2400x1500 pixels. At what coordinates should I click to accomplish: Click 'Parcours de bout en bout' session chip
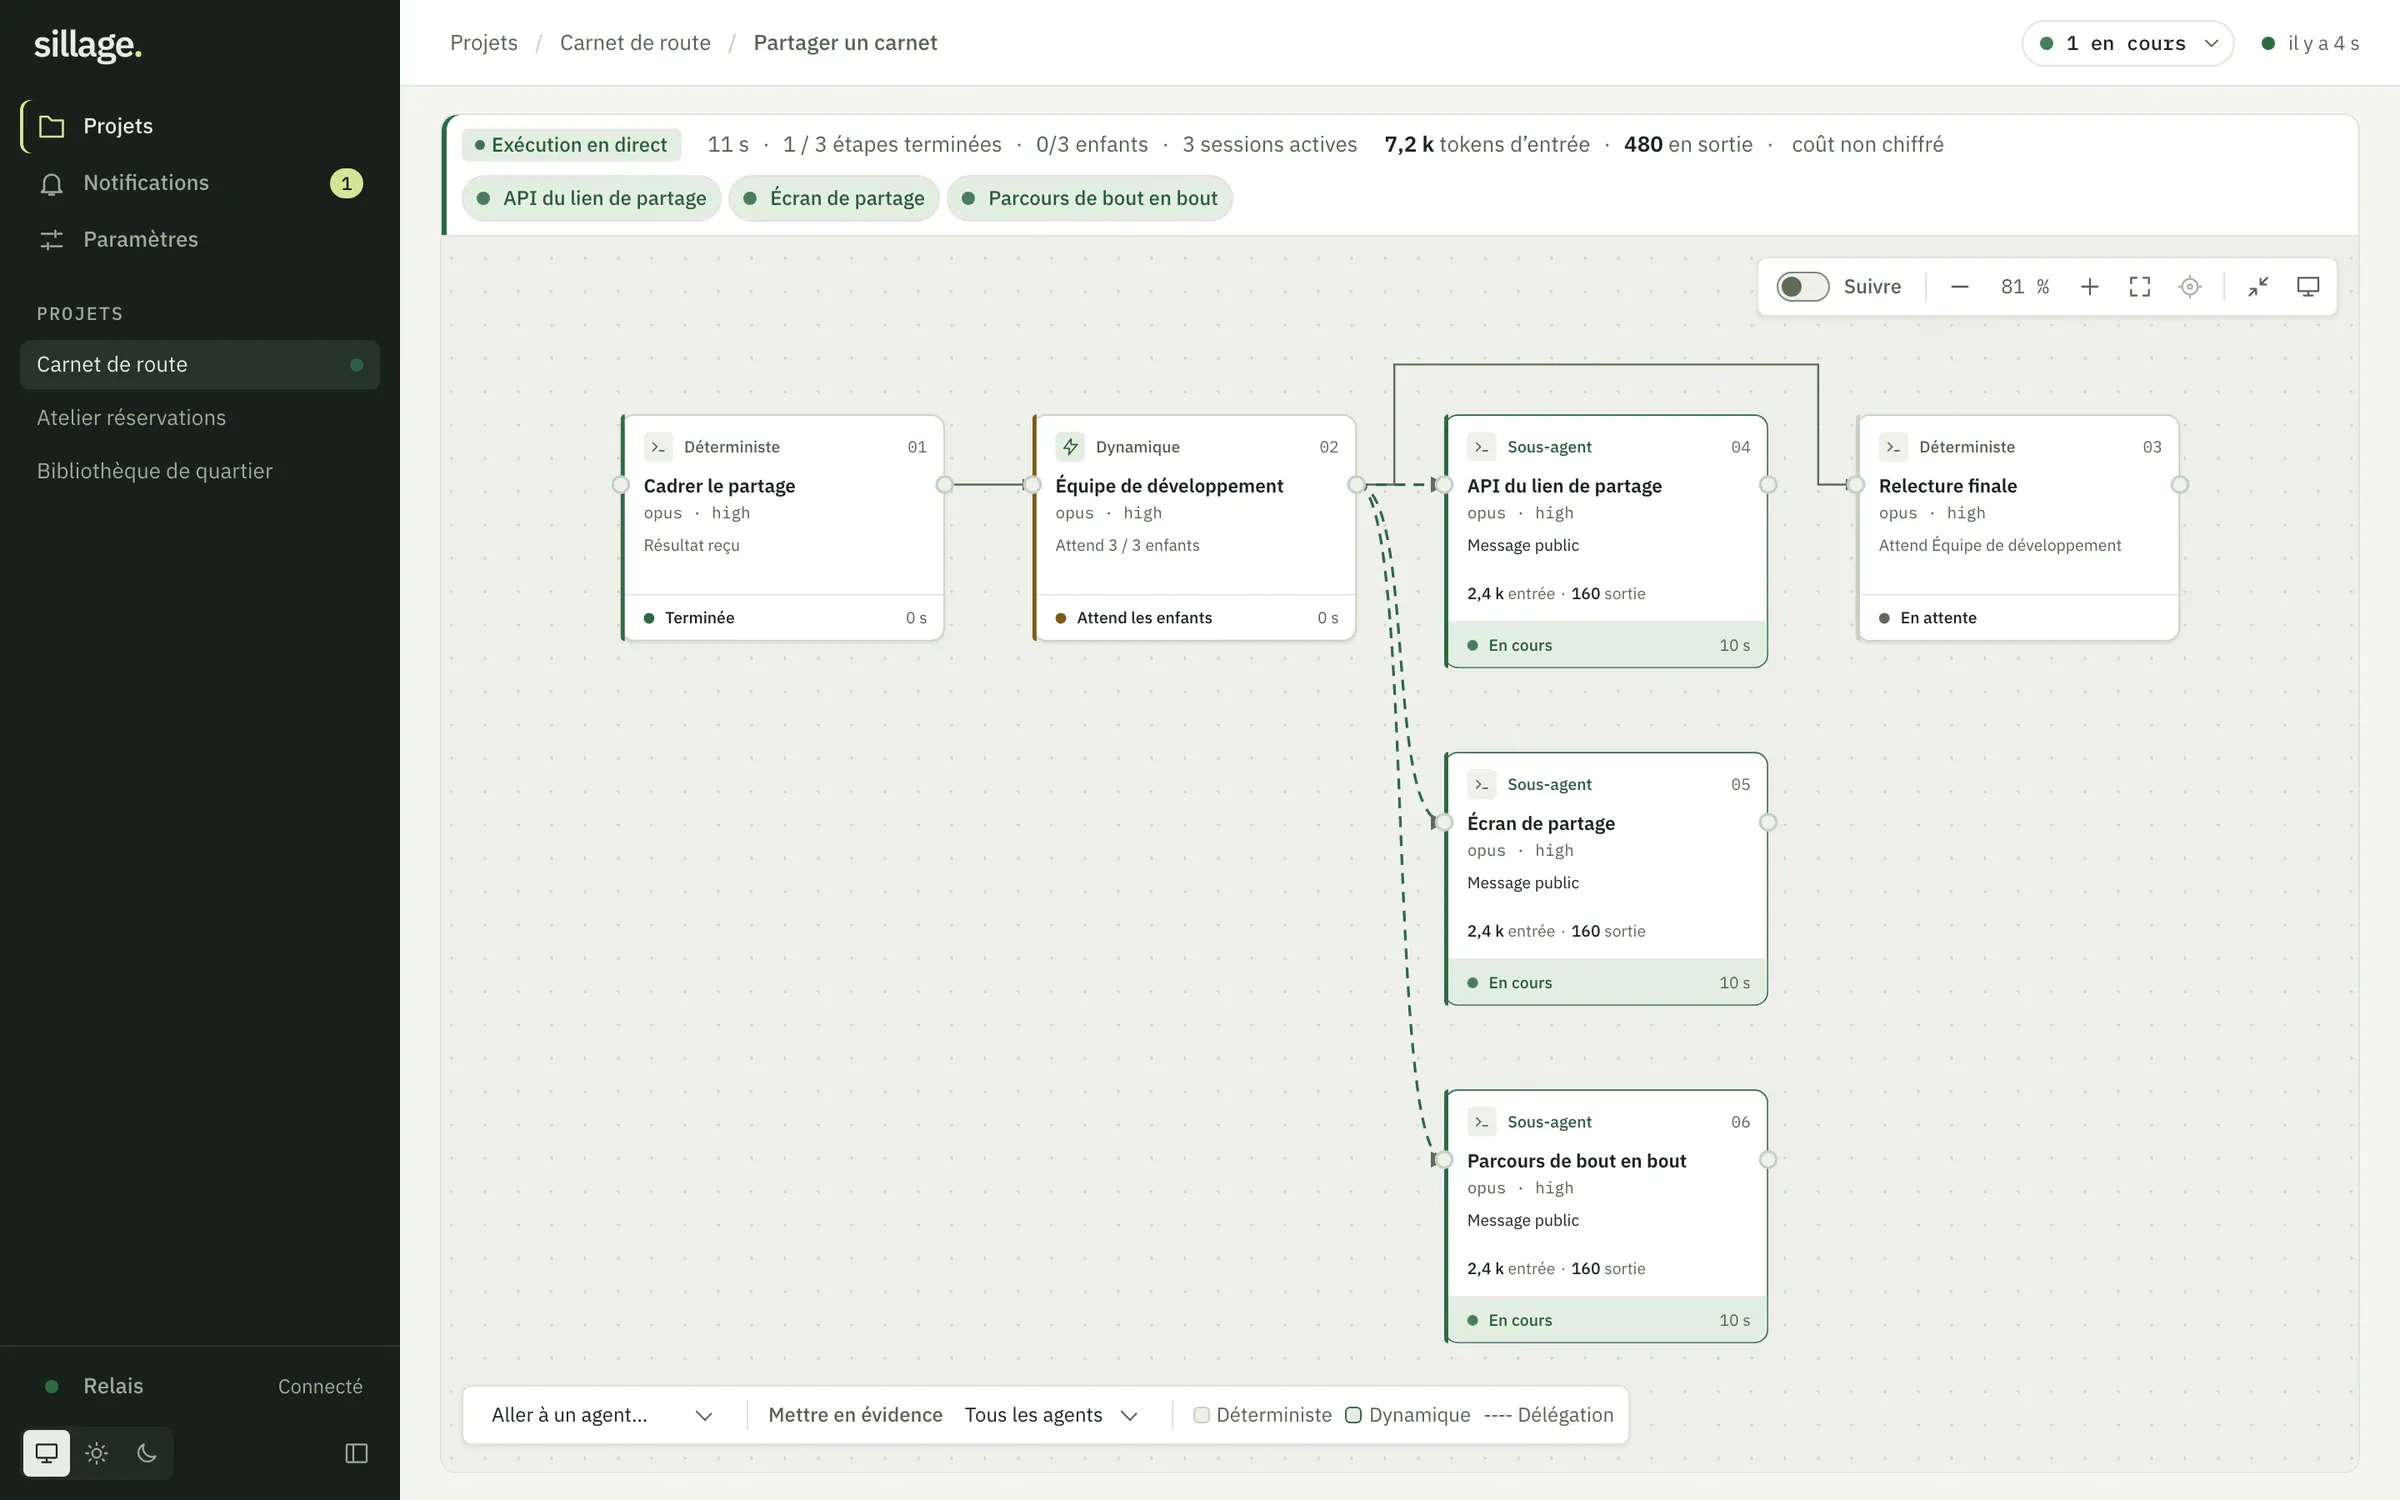click(1090, 198)
